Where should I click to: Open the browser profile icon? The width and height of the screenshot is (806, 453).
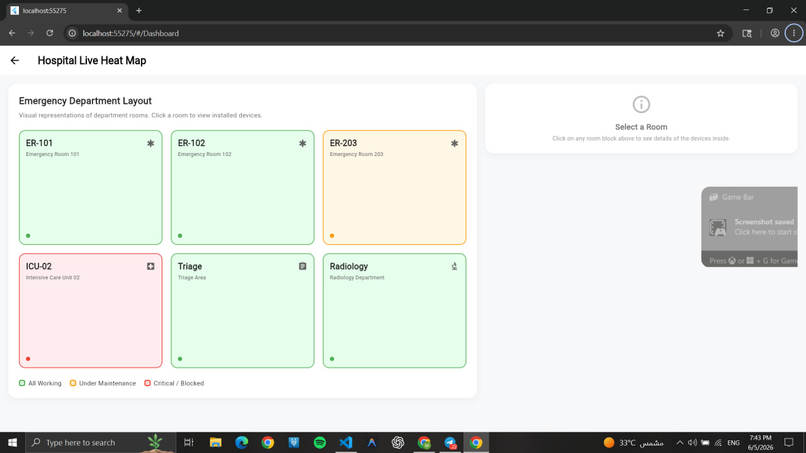pos(775,33)
